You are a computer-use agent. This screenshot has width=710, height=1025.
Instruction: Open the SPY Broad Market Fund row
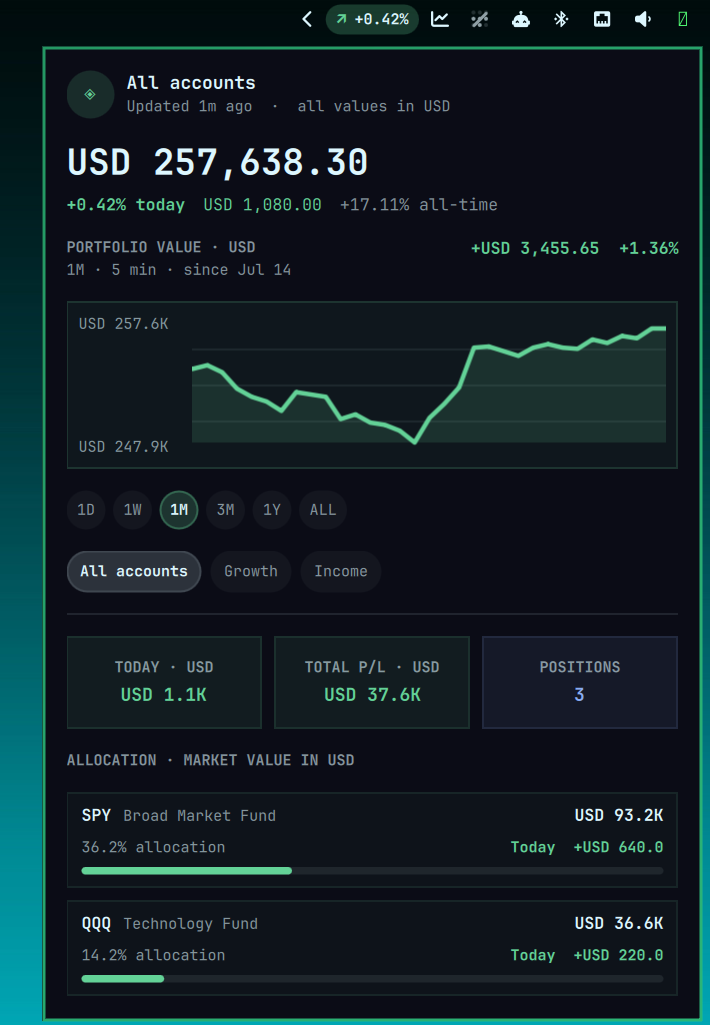pyautogui.click(x=372, y=839)
